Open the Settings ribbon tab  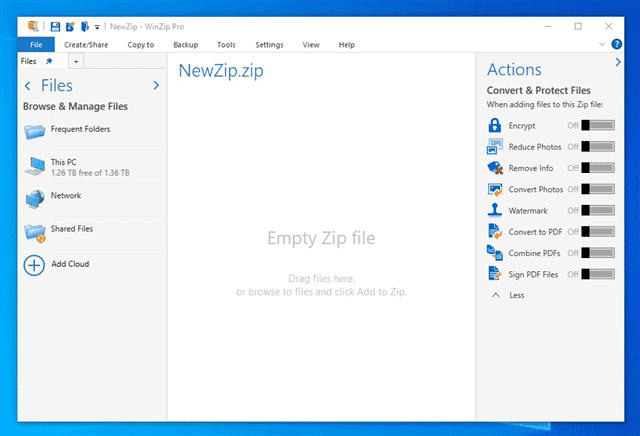(269, 45)
